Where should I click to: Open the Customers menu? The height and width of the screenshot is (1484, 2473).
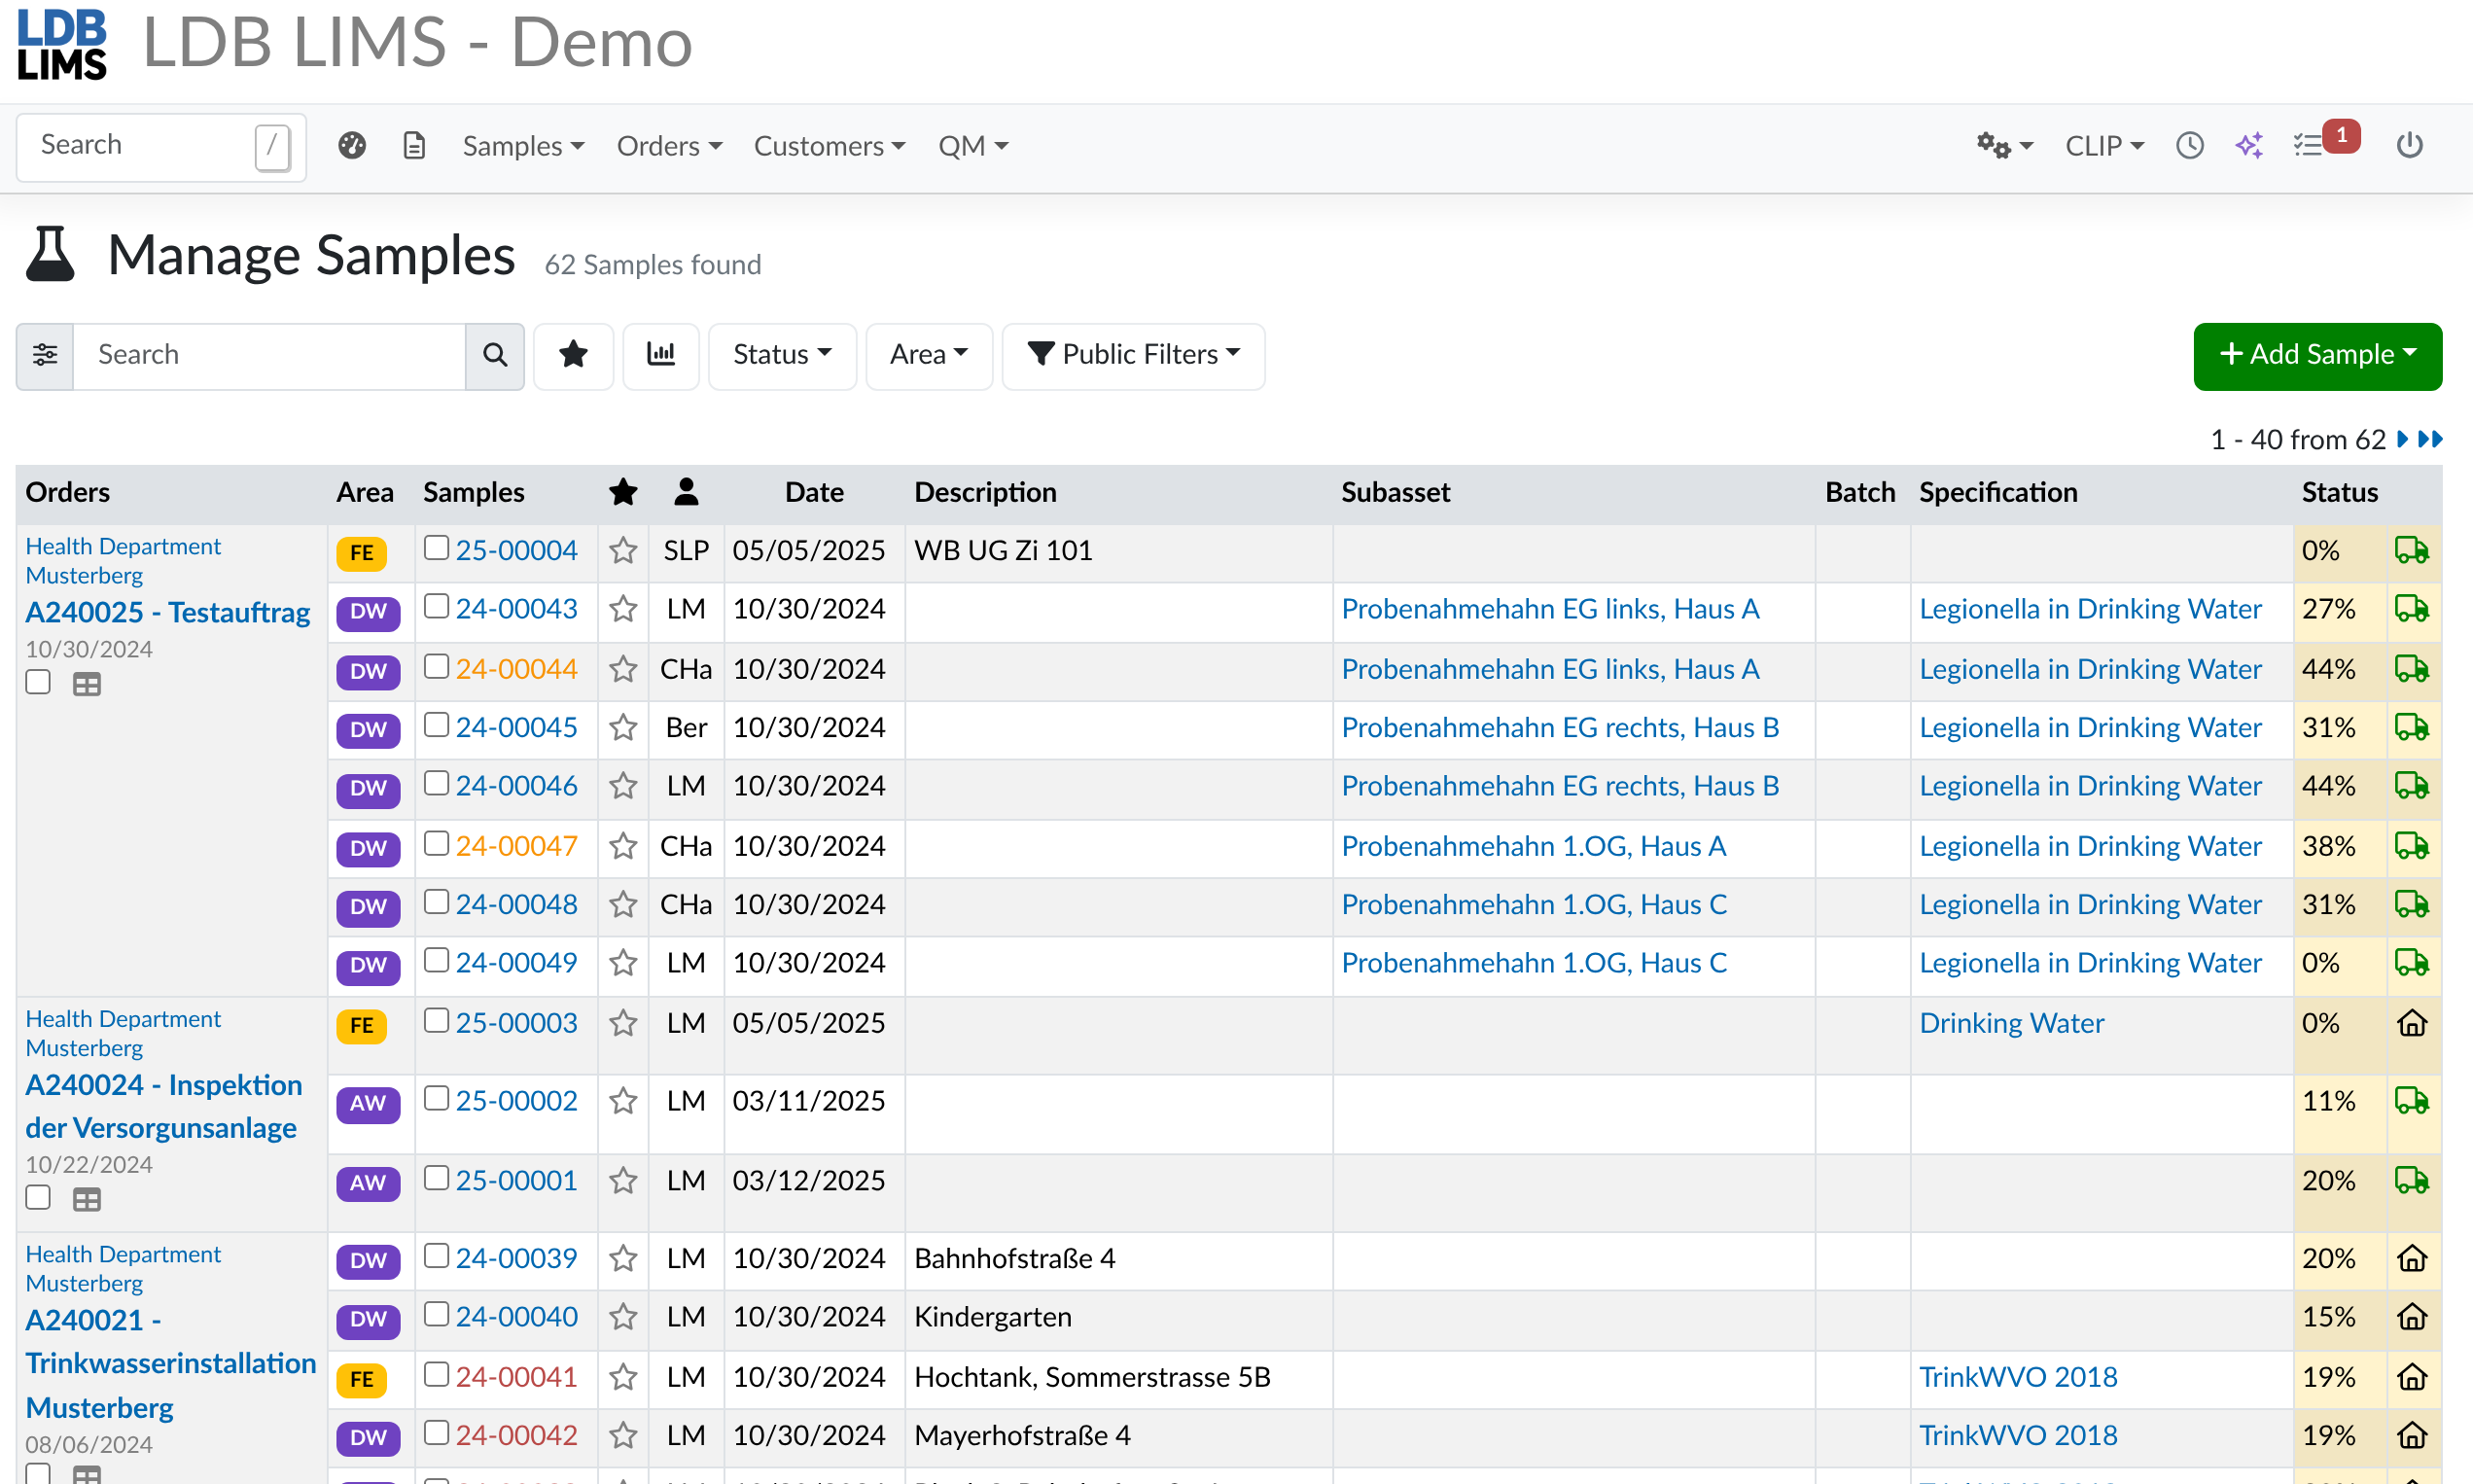[829, 146]
